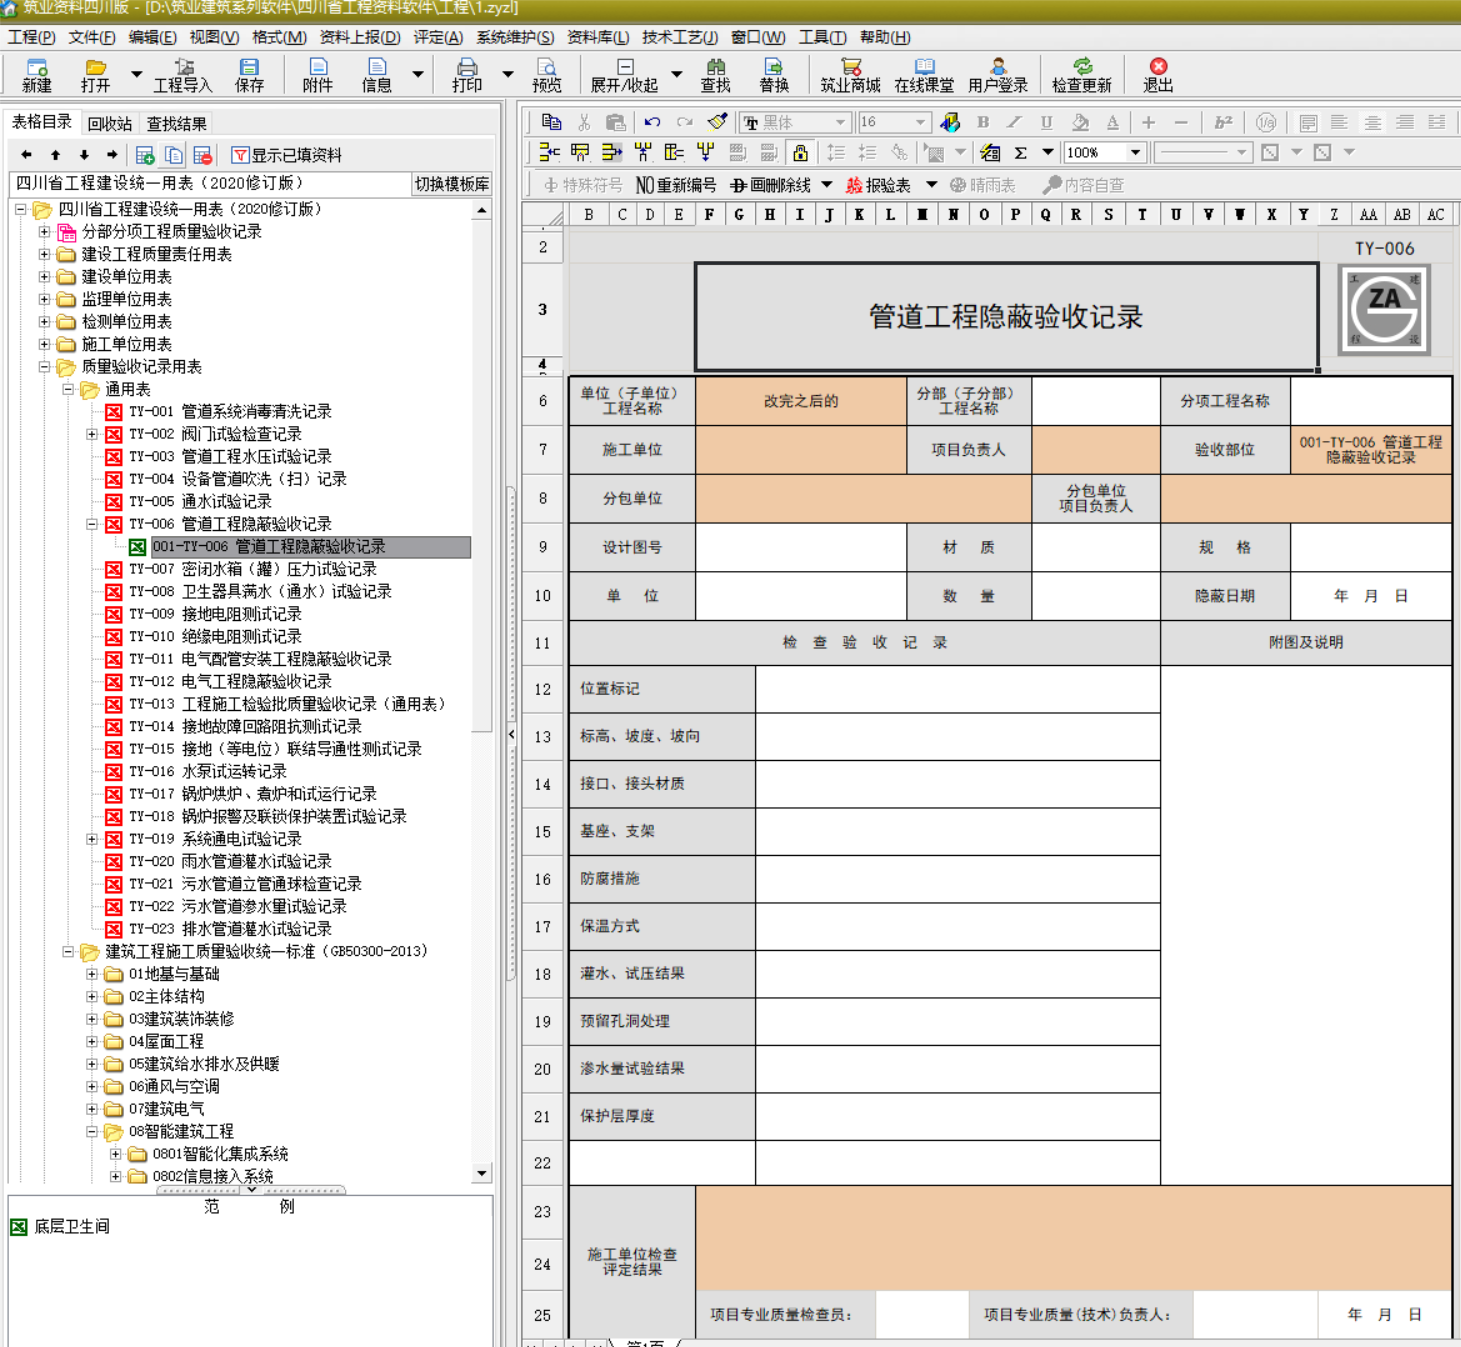Image resolution: width=1461 pixels, height=1347 pixels.
Task: Expand the 建设单位用表 tree node
Action: tap(44, 277)
